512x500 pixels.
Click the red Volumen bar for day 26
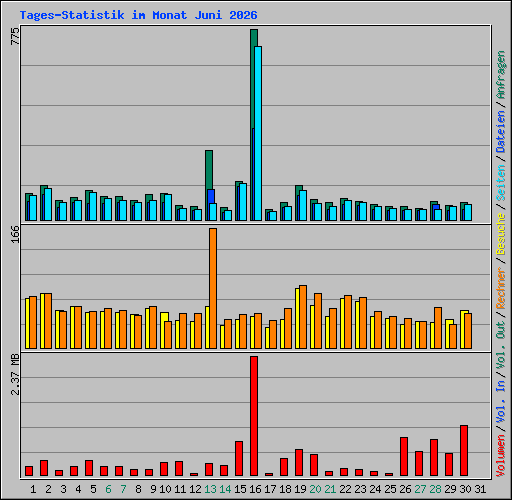tap(404, 456)
